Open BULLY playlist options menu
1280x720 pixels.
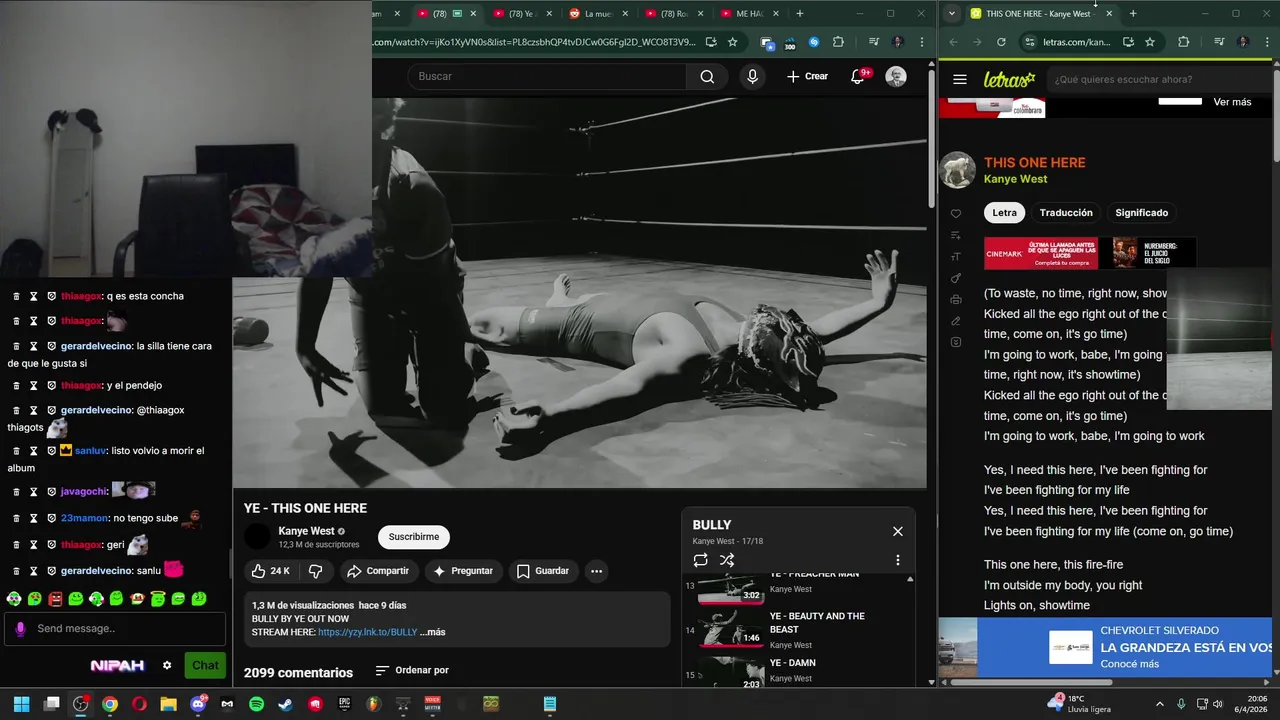897,560
